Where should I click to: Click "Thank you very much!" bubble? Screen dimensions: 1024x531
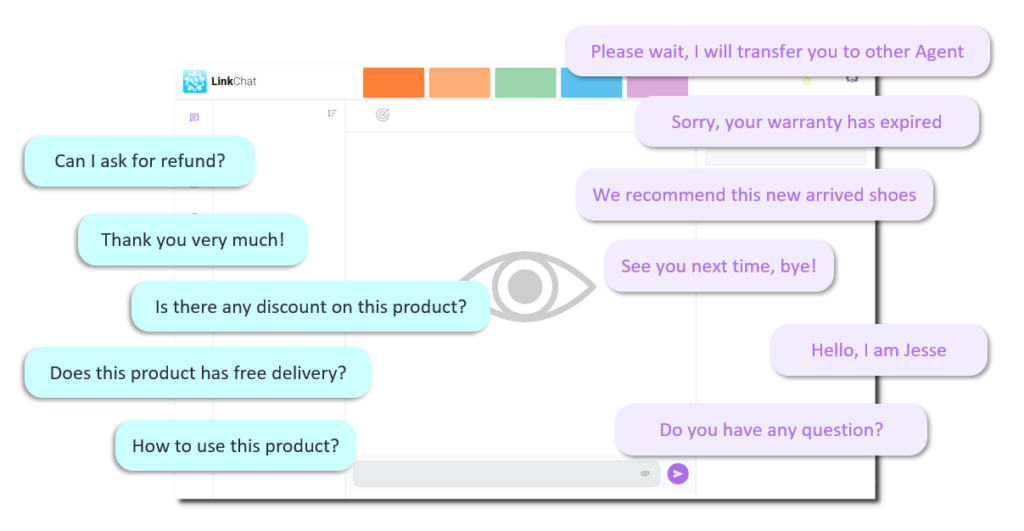click(x=193, y=240)
